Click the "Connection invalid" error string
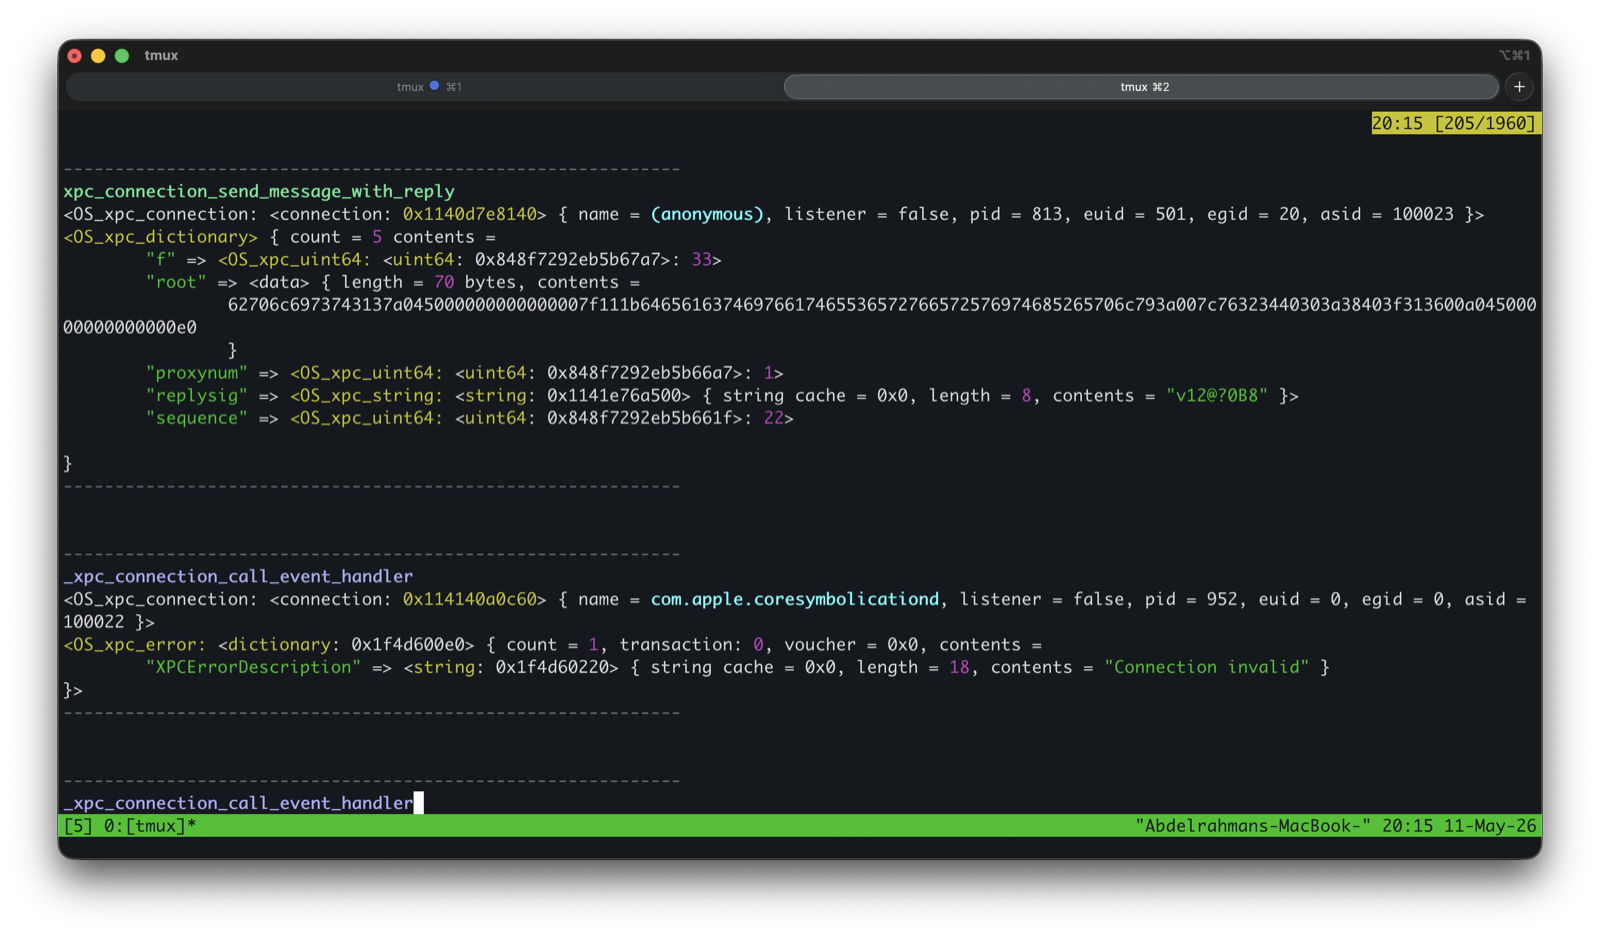The height and width of the screenshot is (936, 1600). tap(1207, 667)
